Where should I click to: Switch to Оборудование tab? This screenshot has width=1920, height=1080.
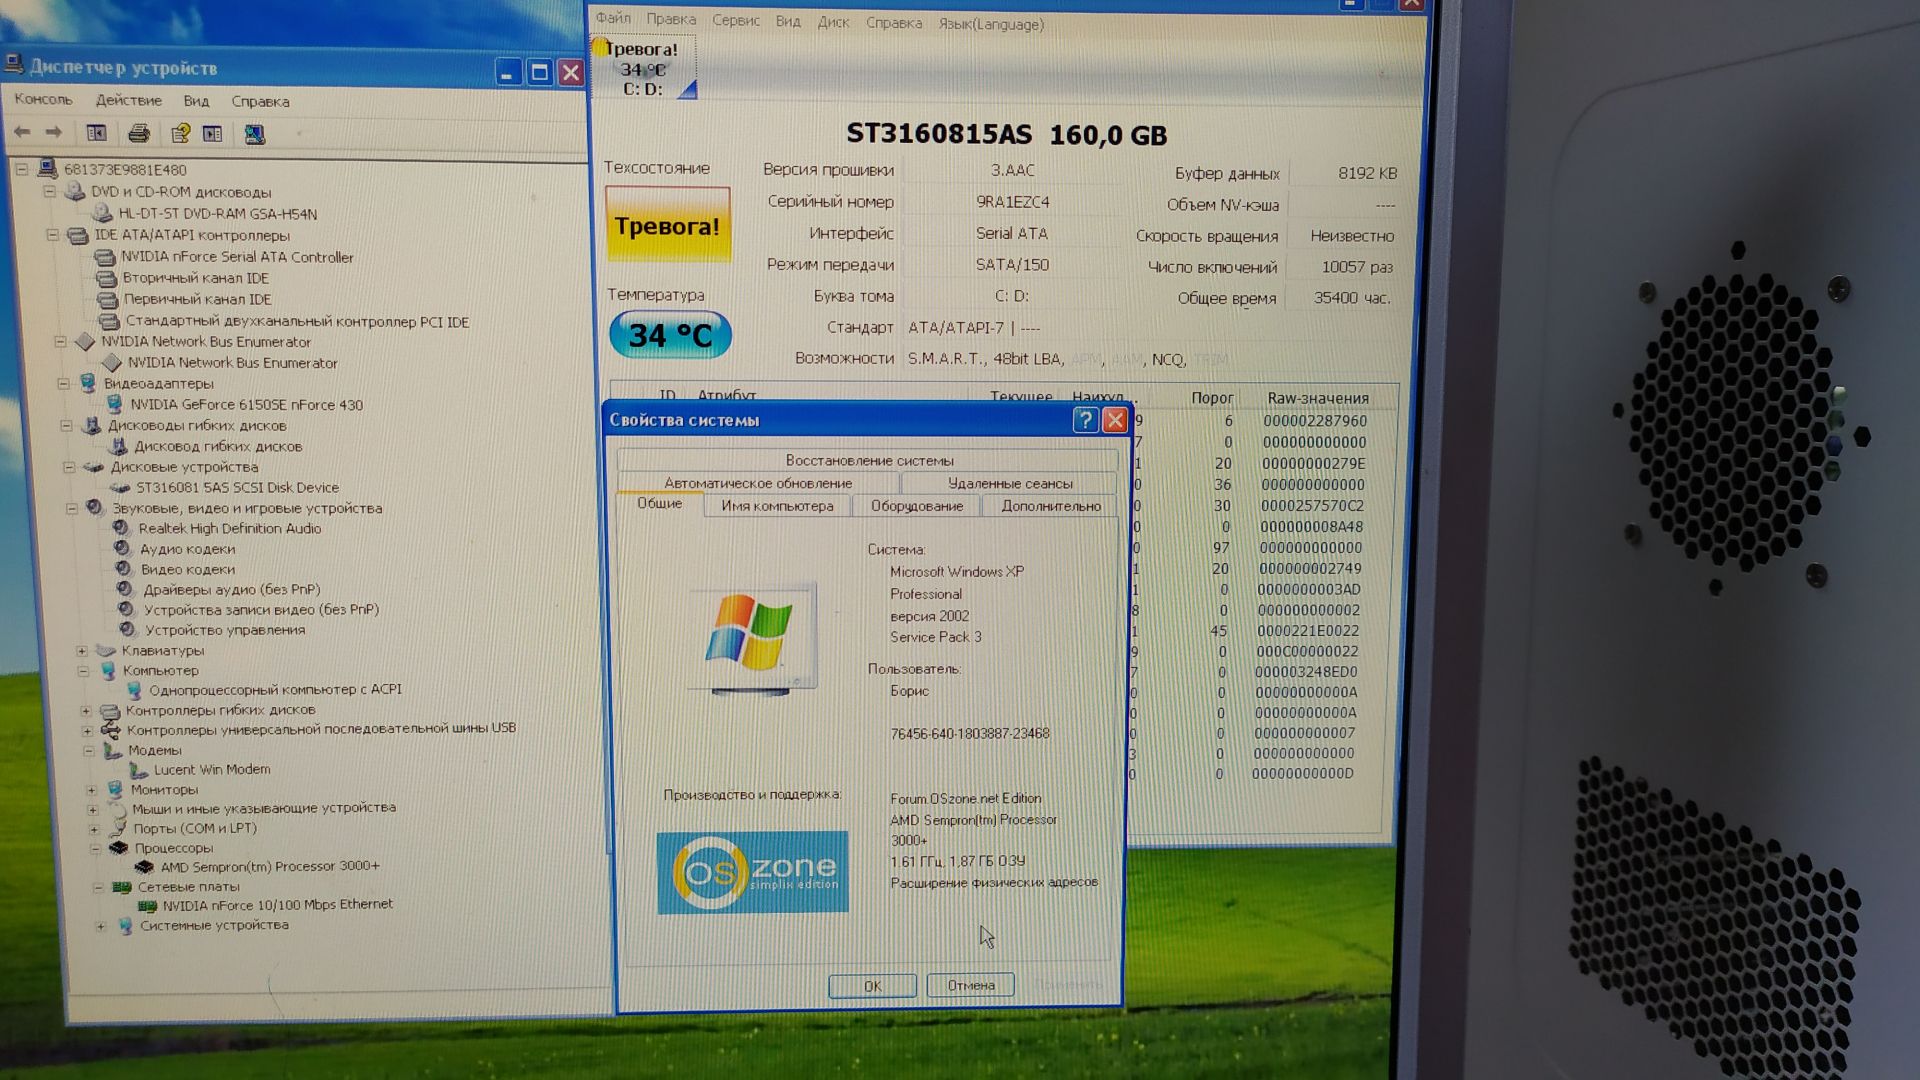[916, 506]
